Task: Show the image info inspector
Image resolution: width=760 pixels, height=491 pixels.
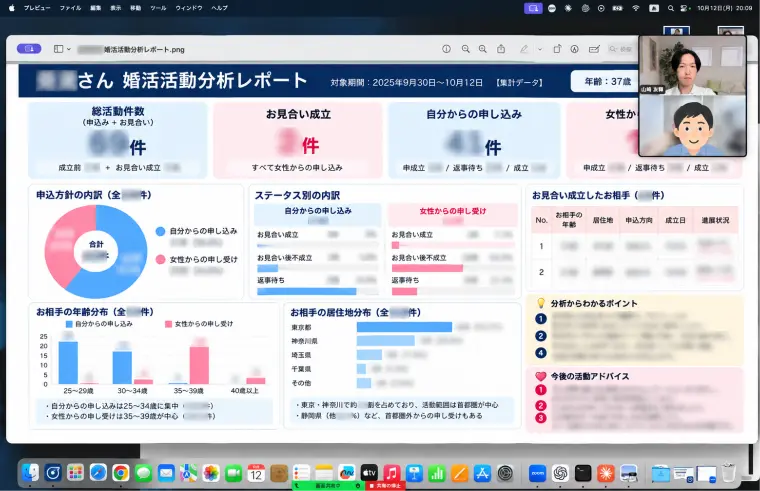Action: pyautogui.click(x=446, y=49)
